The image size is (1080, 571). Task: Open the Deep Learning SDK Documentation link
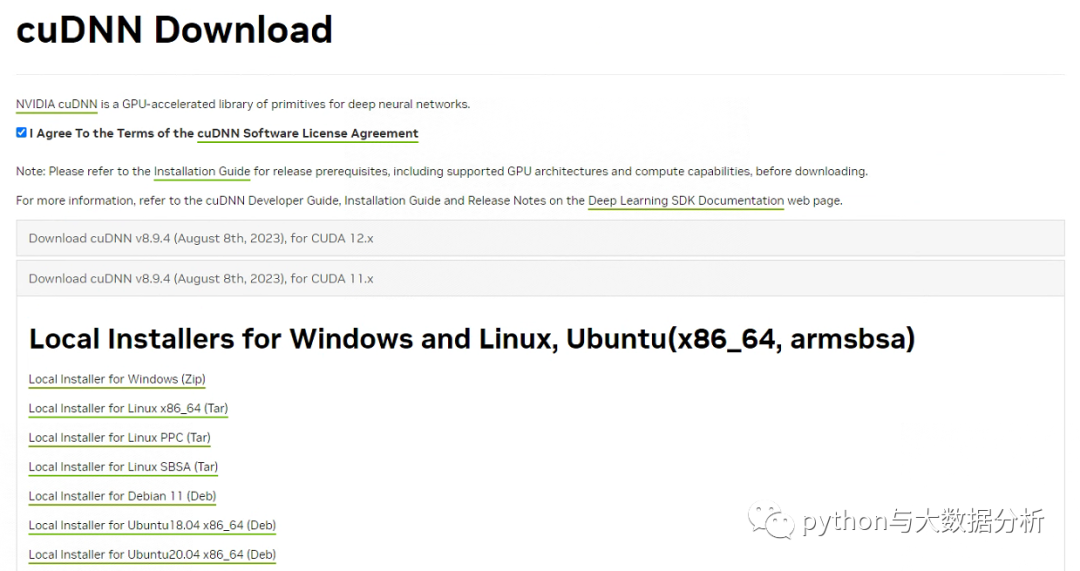[686, 200]
